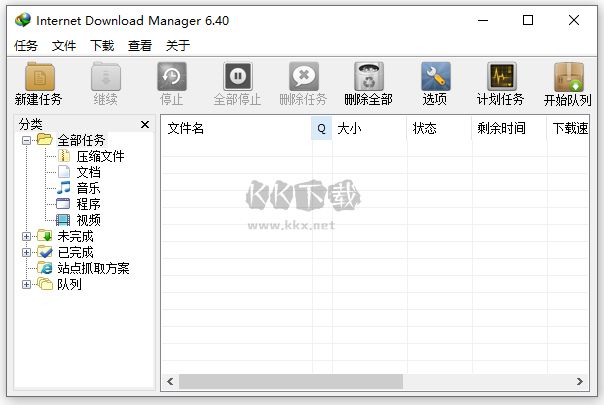Viewport: 604px width, 405px height.
Task: Select the 全部任务 folder icon
Action: (44, 139)
